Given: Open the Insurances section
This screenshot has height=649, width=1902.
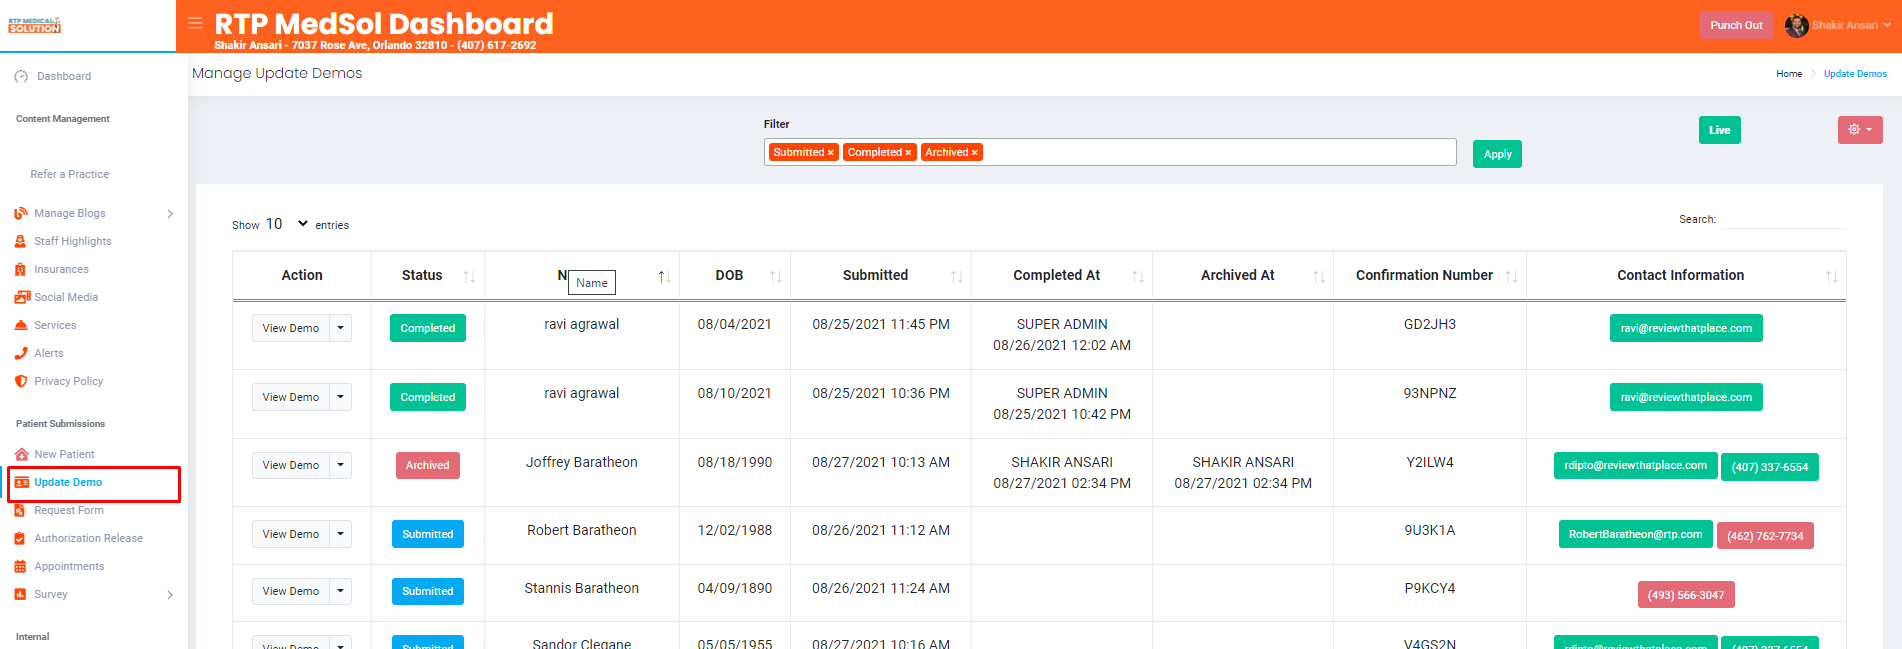Looking at the screenshot, I should [x=61, y=269].
